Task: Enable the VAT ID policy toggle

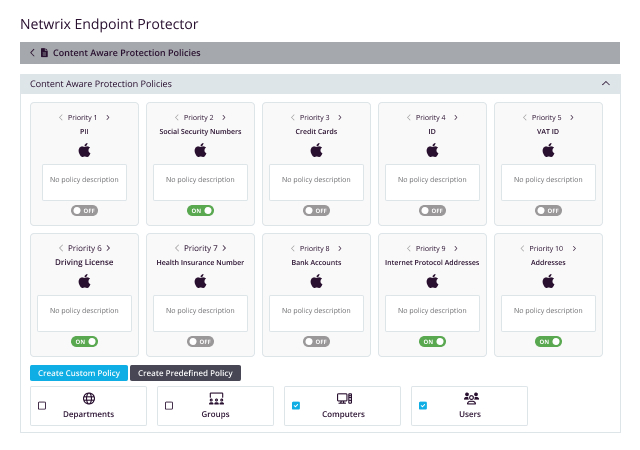Action: 548,211
